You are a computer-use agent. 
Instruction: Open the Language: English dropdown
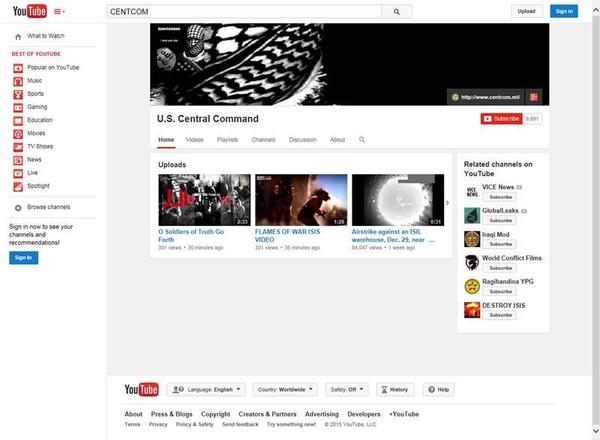pos(204,389)
